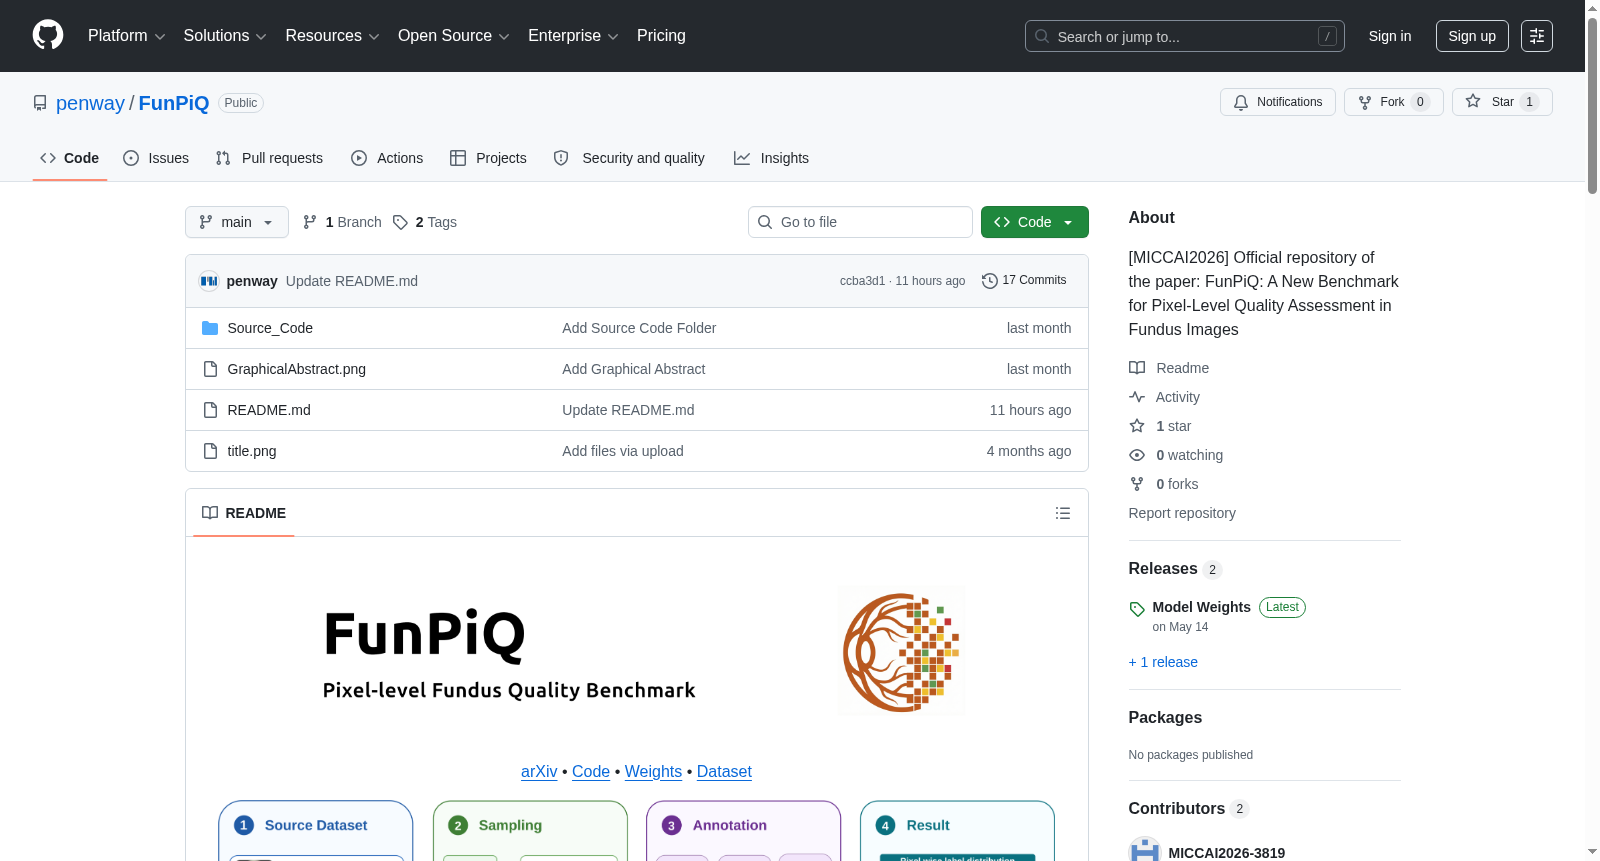Open the arXiv link in README
The height and width of the screenshot is (861, 1600).
pos(539,771)
